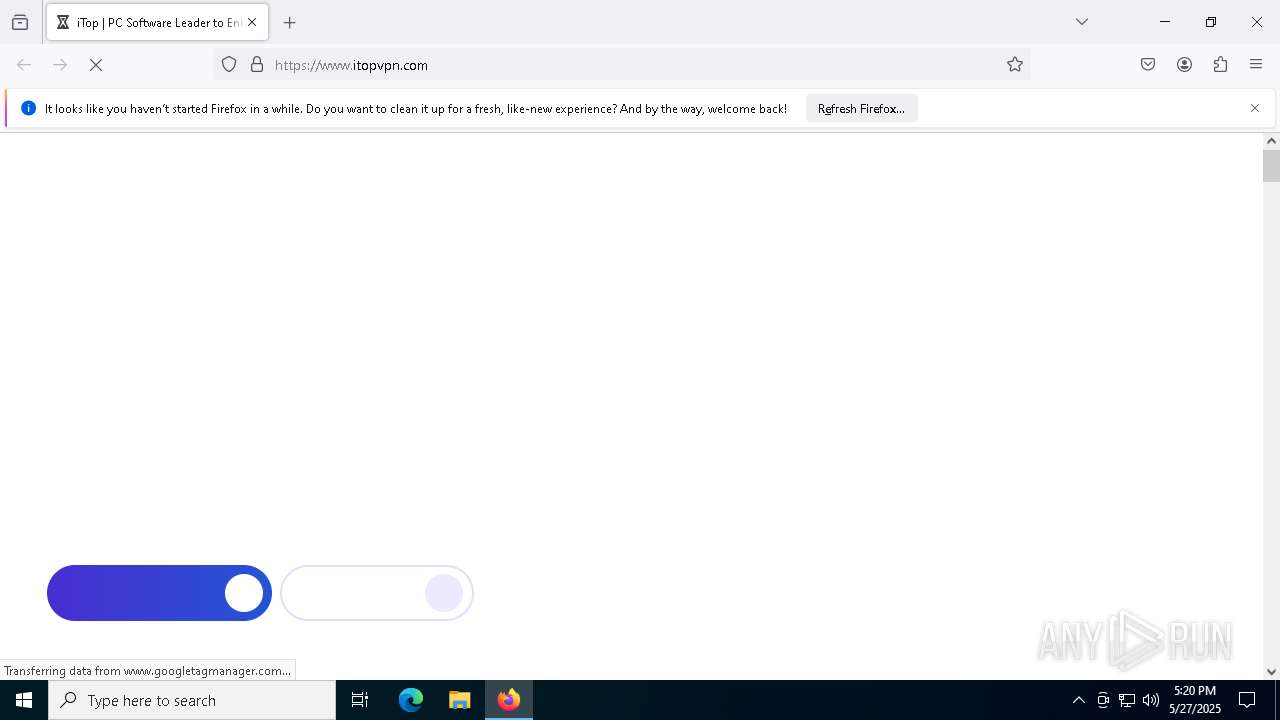Image resolution: width=1280 pixels, height=720 pixels.
Task: Stop loading the page
Action: coord(96,65)
